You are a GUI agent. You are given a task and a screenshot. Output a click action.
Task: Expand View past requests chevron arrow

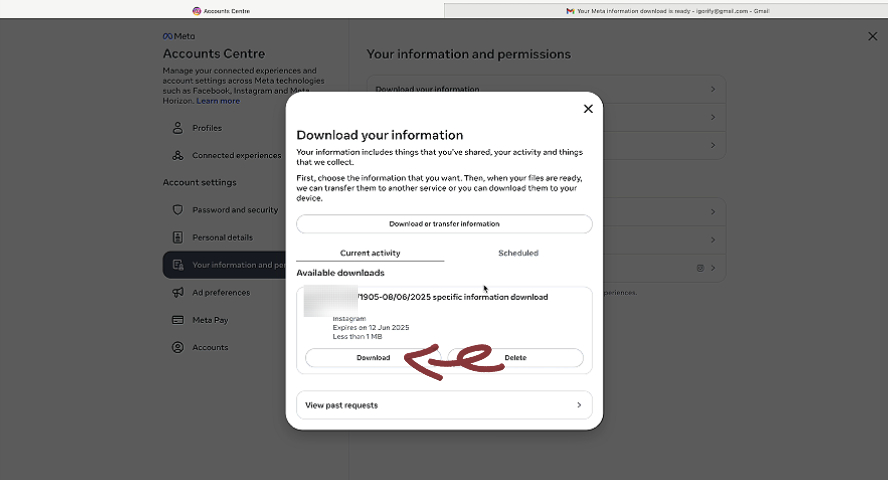click(x=579, y=405)
